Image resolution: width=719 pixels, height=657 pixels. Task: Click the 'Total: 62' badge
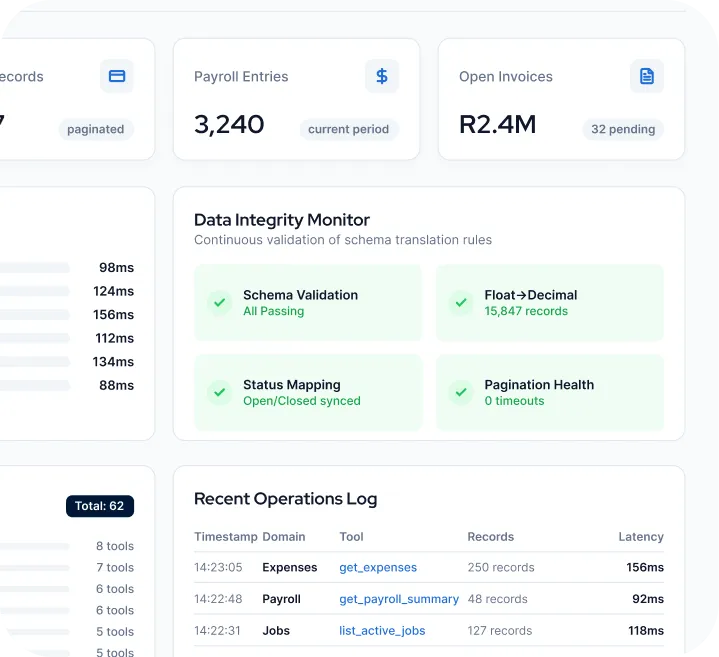100,506
